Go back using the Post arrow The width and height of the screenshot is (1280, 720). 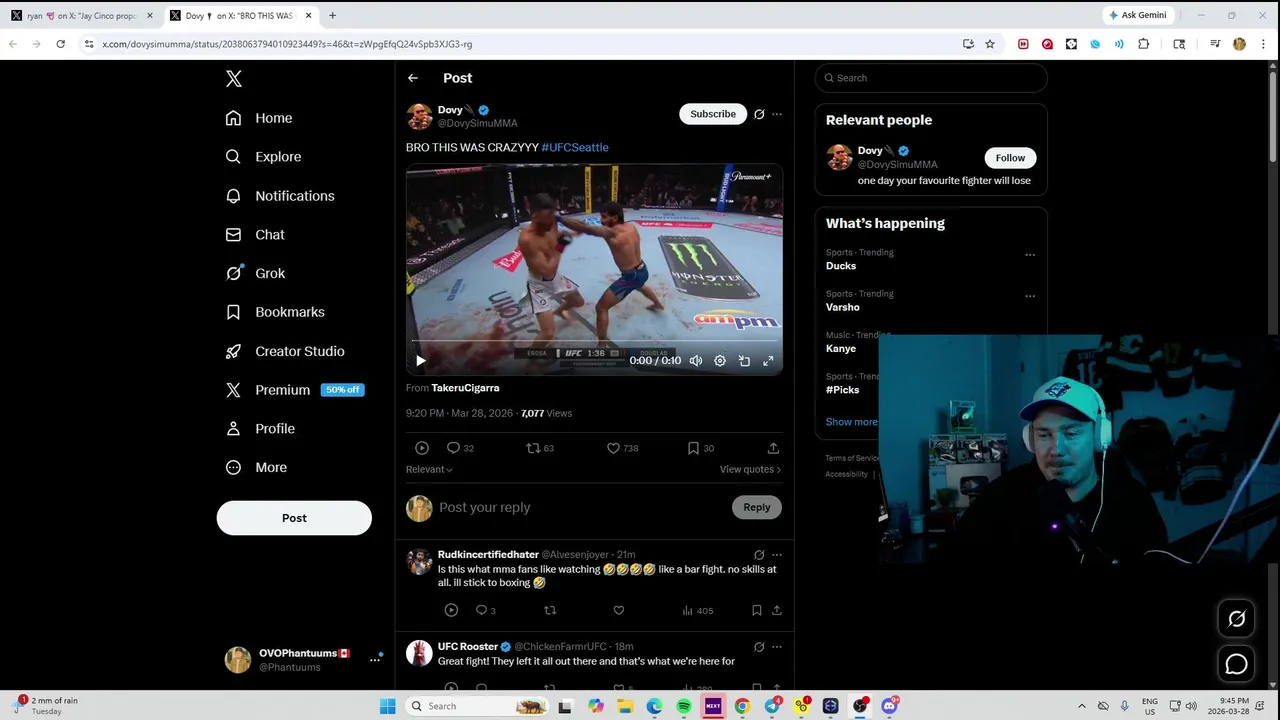413,78
